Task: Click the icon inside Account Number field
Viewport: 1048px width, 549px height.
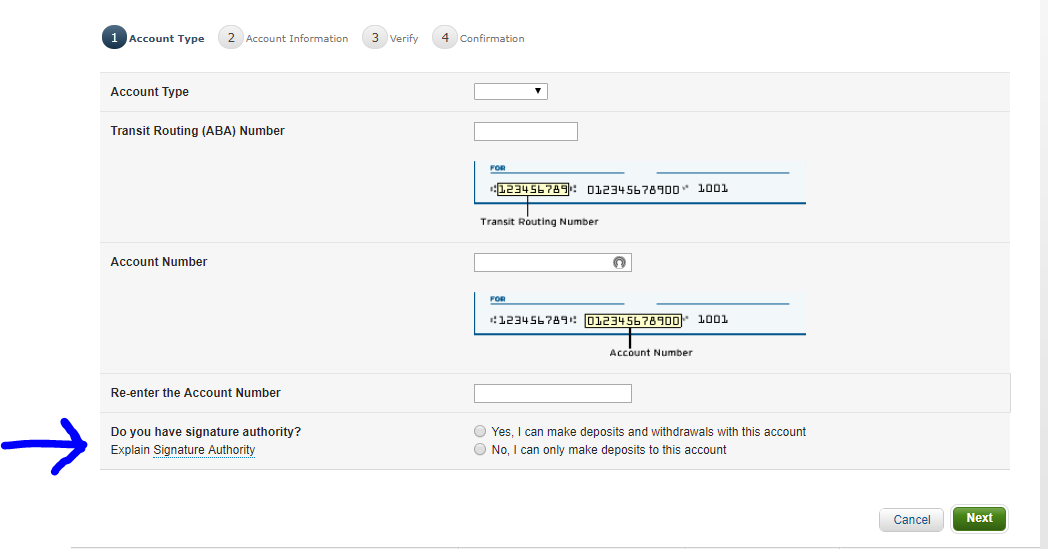Action: 620,263
